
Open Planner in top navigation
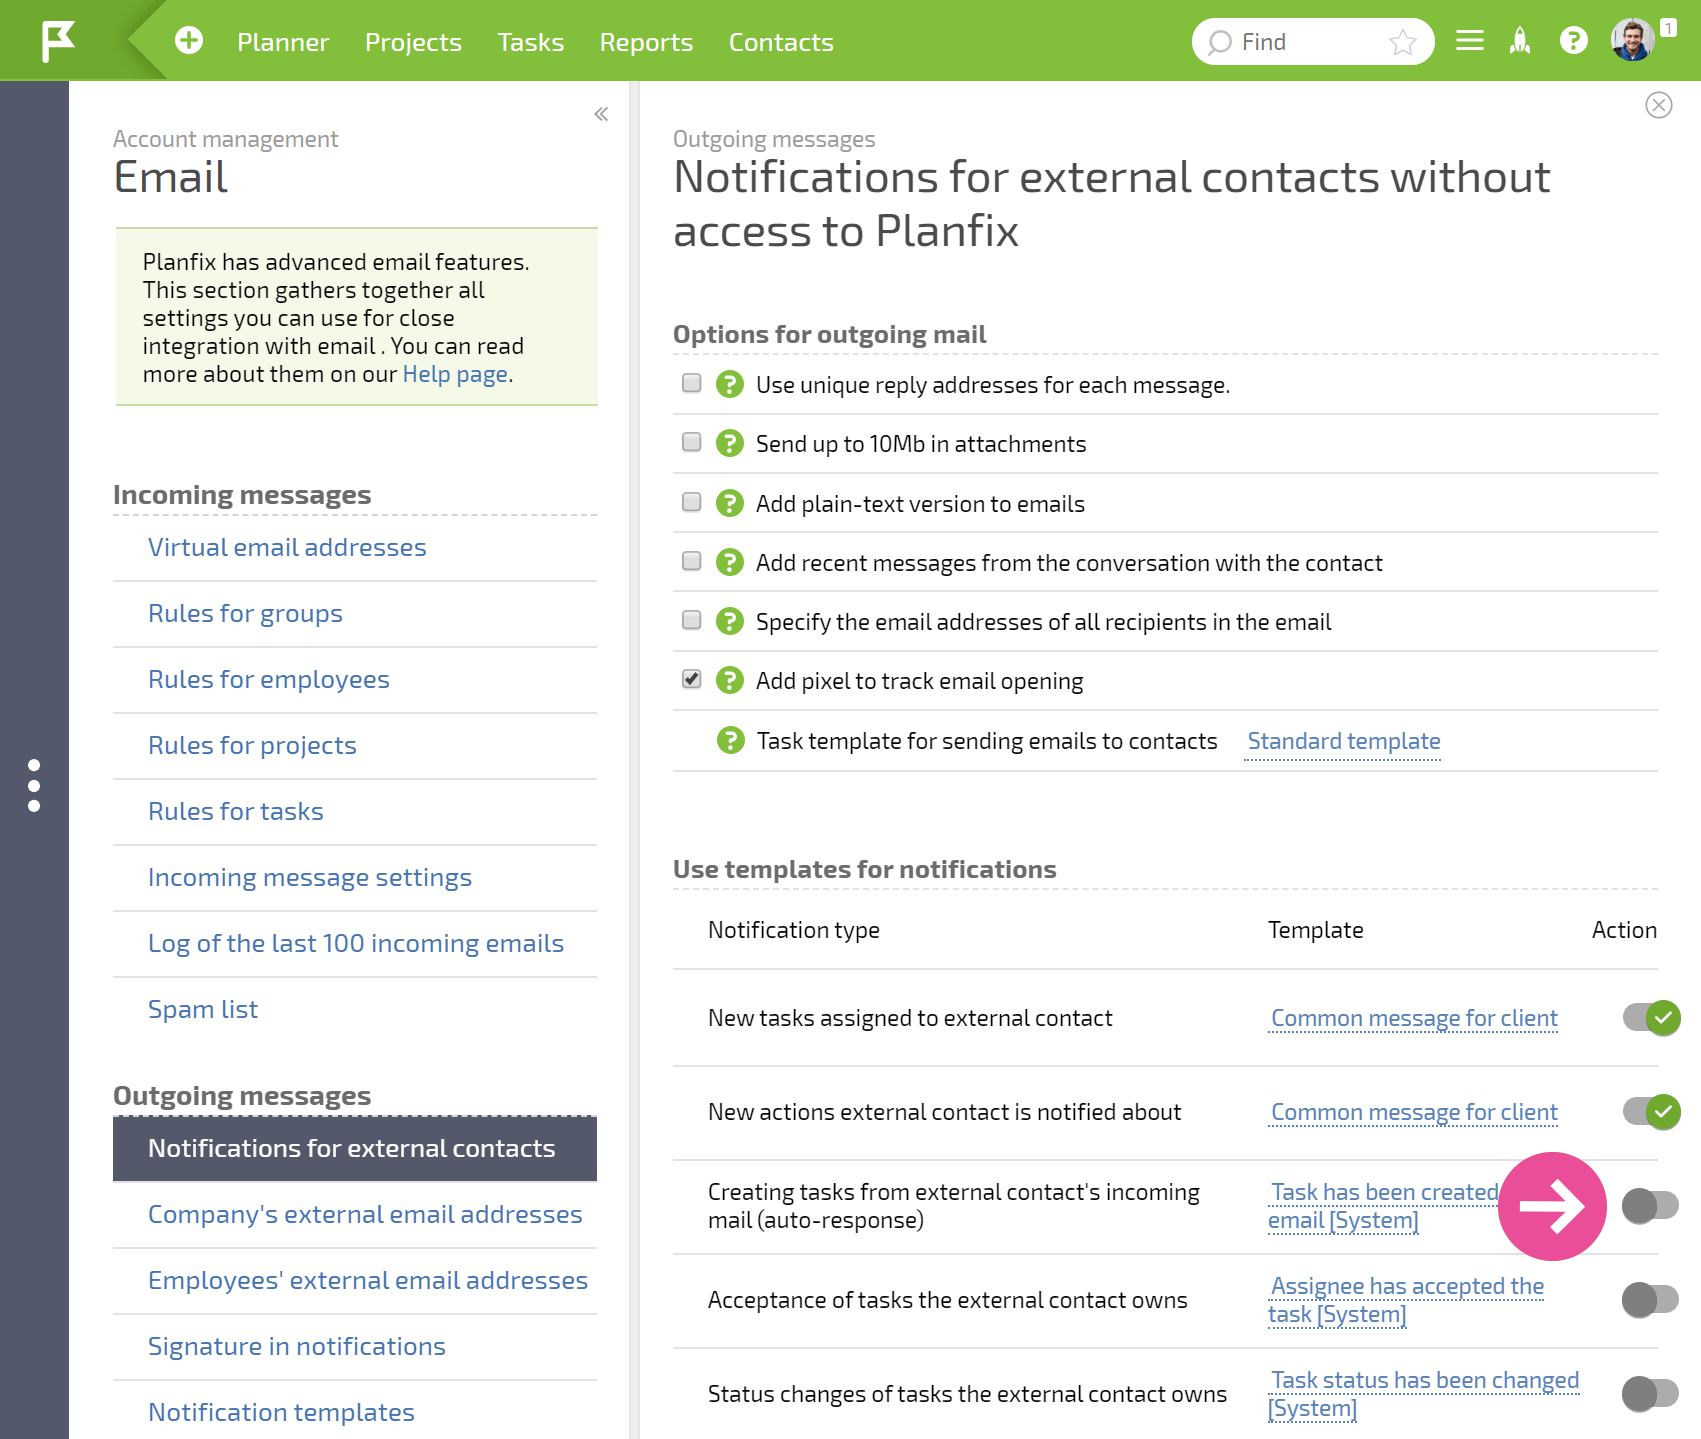pos(283,42)
